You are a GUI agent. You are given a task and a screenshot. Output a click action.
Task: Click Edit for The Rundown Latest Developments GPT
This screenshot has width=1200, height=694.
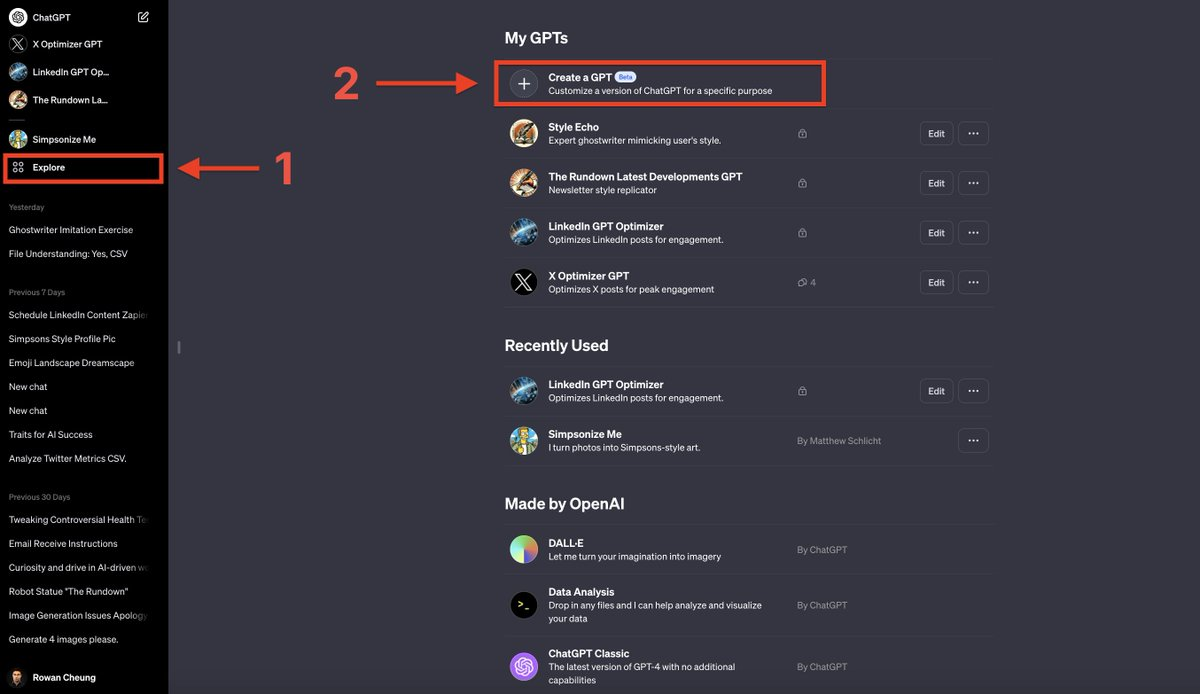pos(936,182)
